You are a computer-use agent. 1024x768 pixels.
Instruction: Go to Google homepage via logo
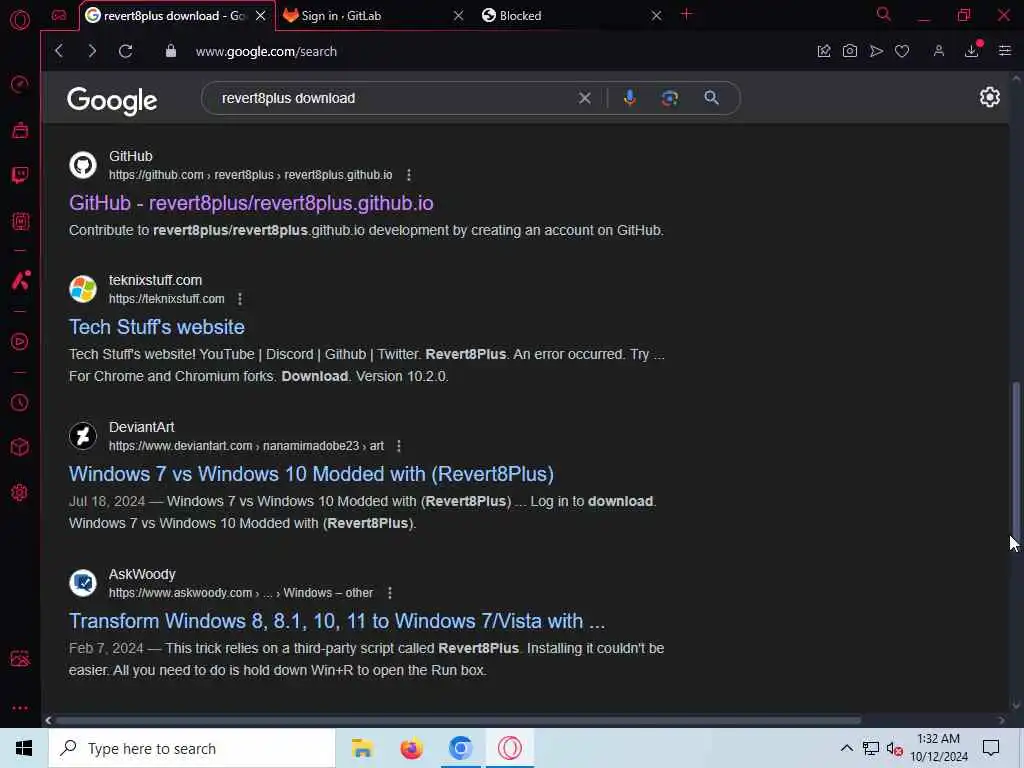[x=112, y=100]
